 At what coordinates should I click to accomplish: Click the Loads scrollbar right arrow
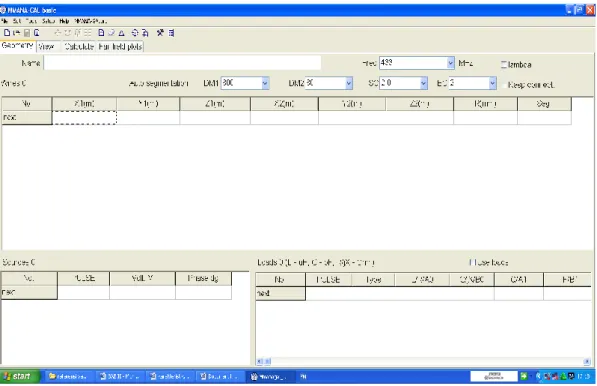tap(587, 361)
